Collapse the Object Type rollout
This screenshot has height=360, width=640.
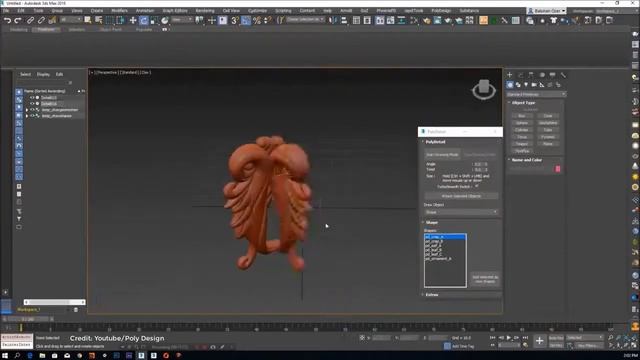pos(523,103)
